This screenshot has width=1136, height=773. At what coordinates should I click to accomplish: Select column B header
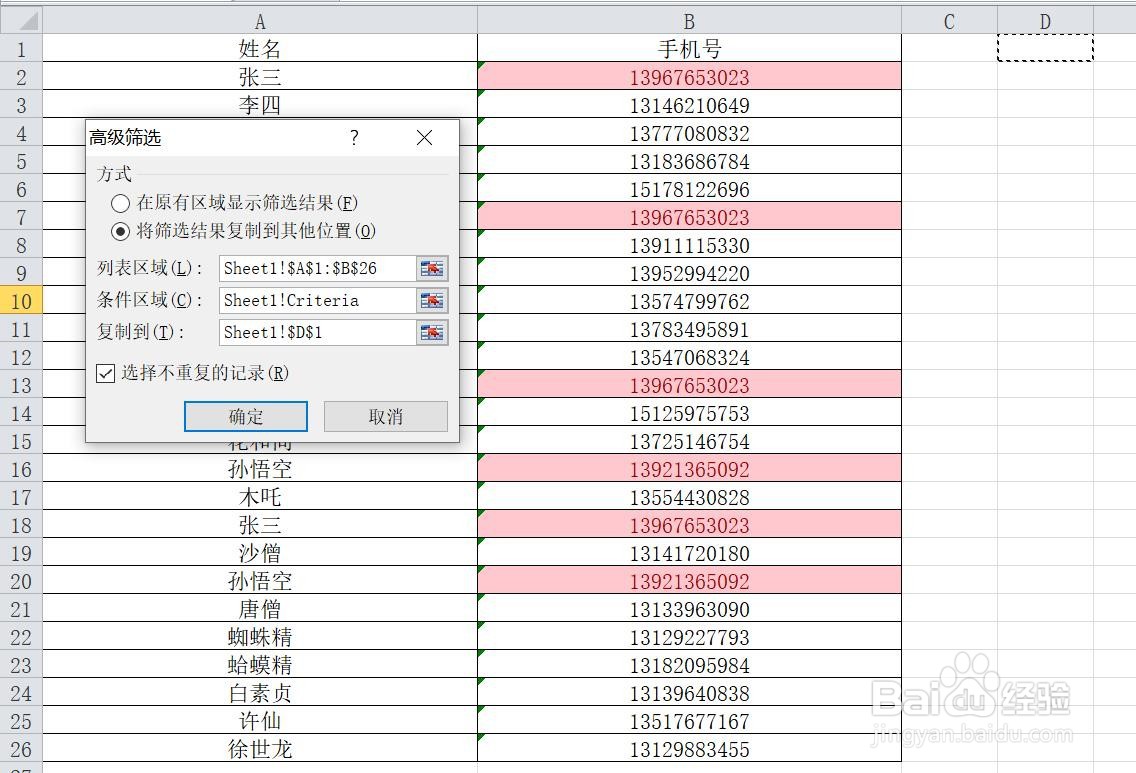[x=688, y=20]
